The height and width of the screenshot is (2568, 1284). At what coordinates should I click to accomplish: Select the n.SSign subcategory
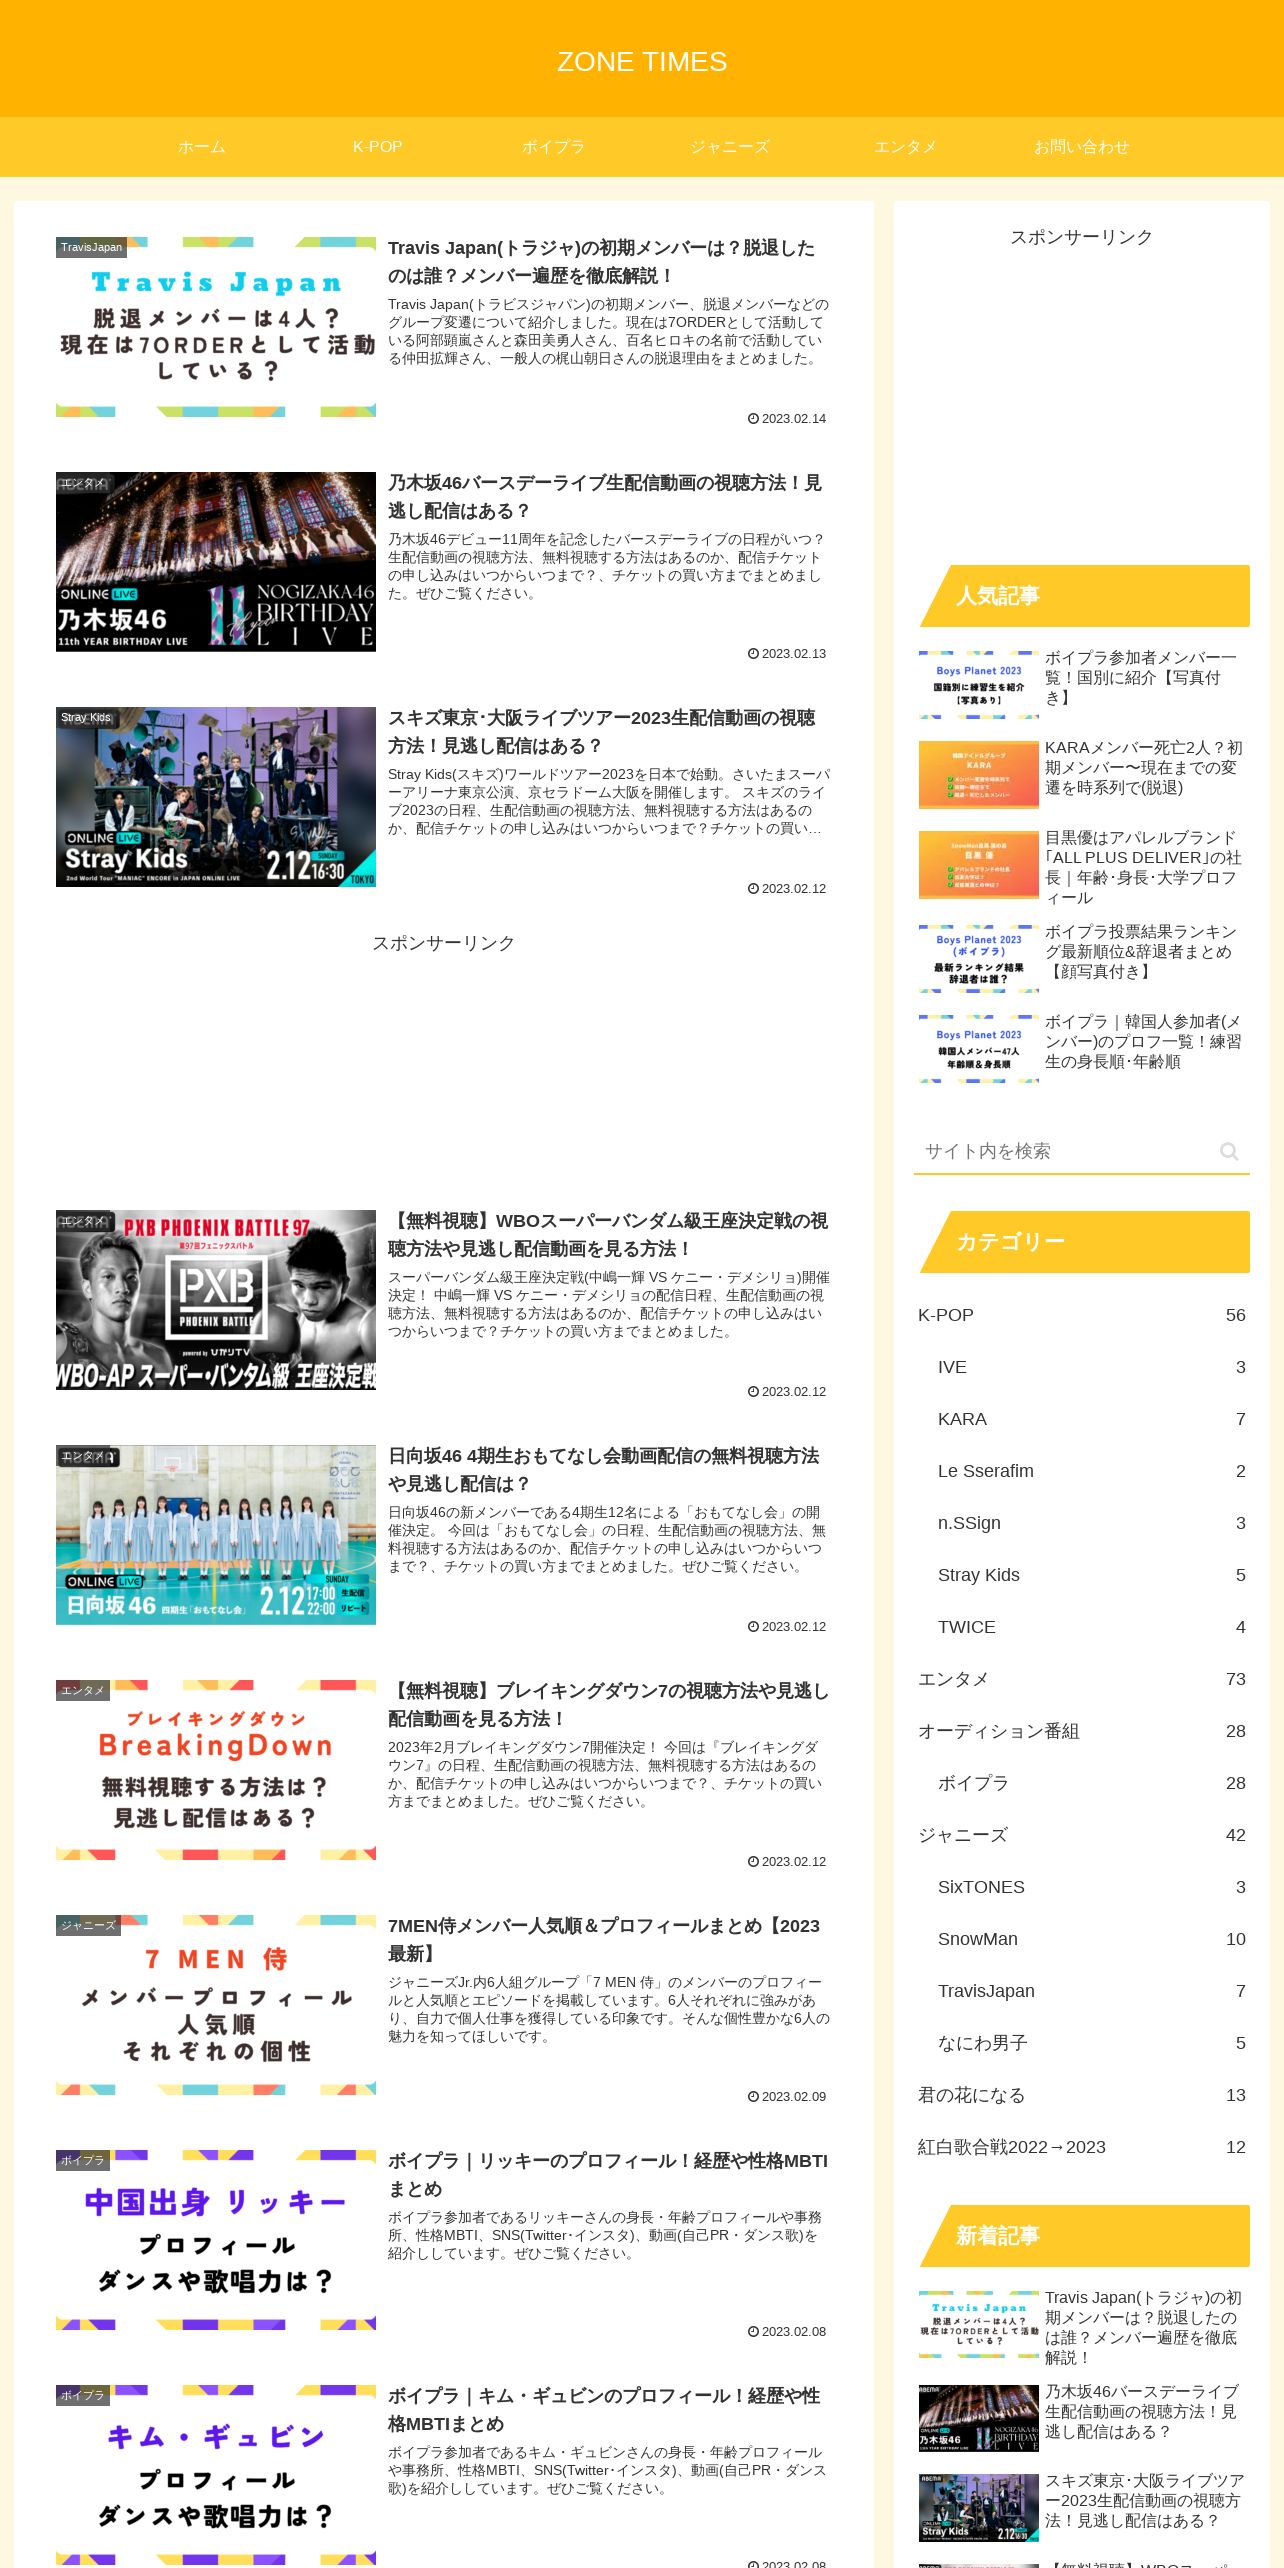click(x=1092, y=1523)
